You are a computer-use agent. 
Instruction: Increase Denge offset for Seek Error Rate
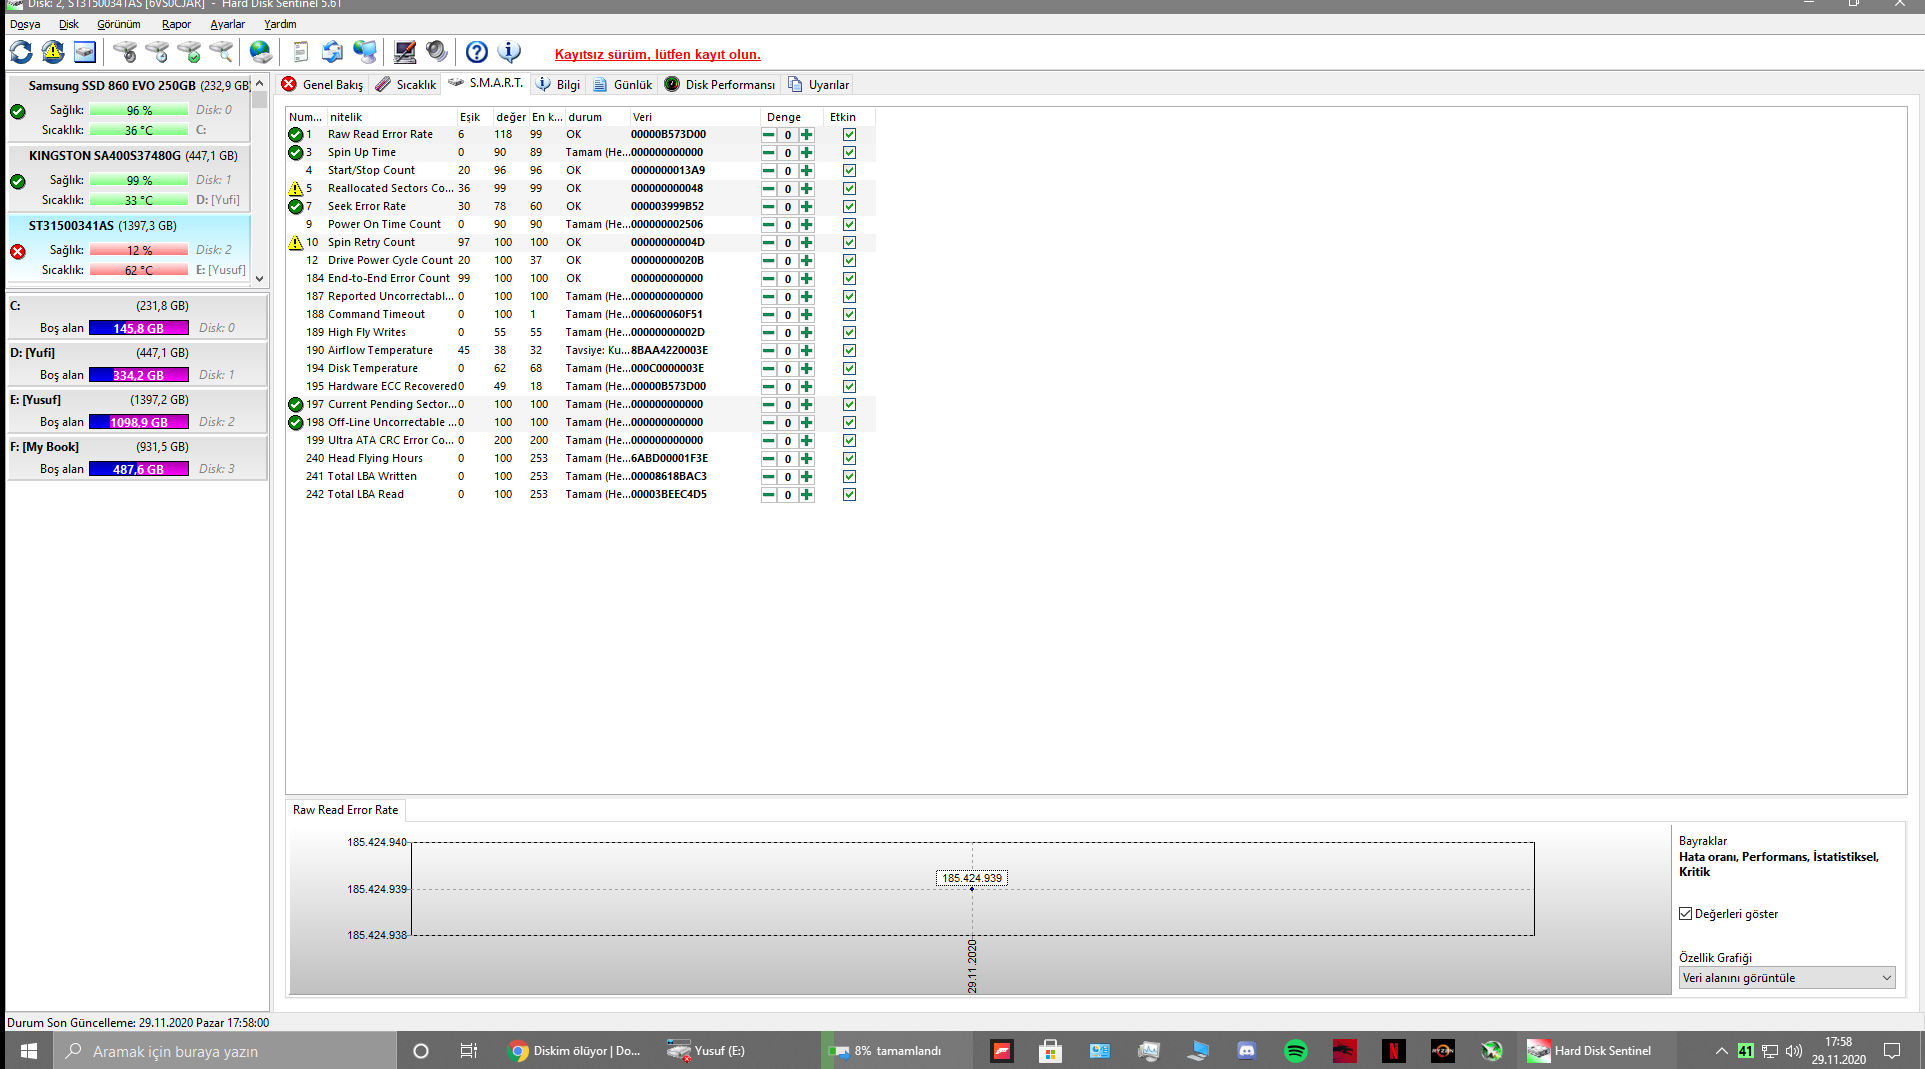click(807, 207)
